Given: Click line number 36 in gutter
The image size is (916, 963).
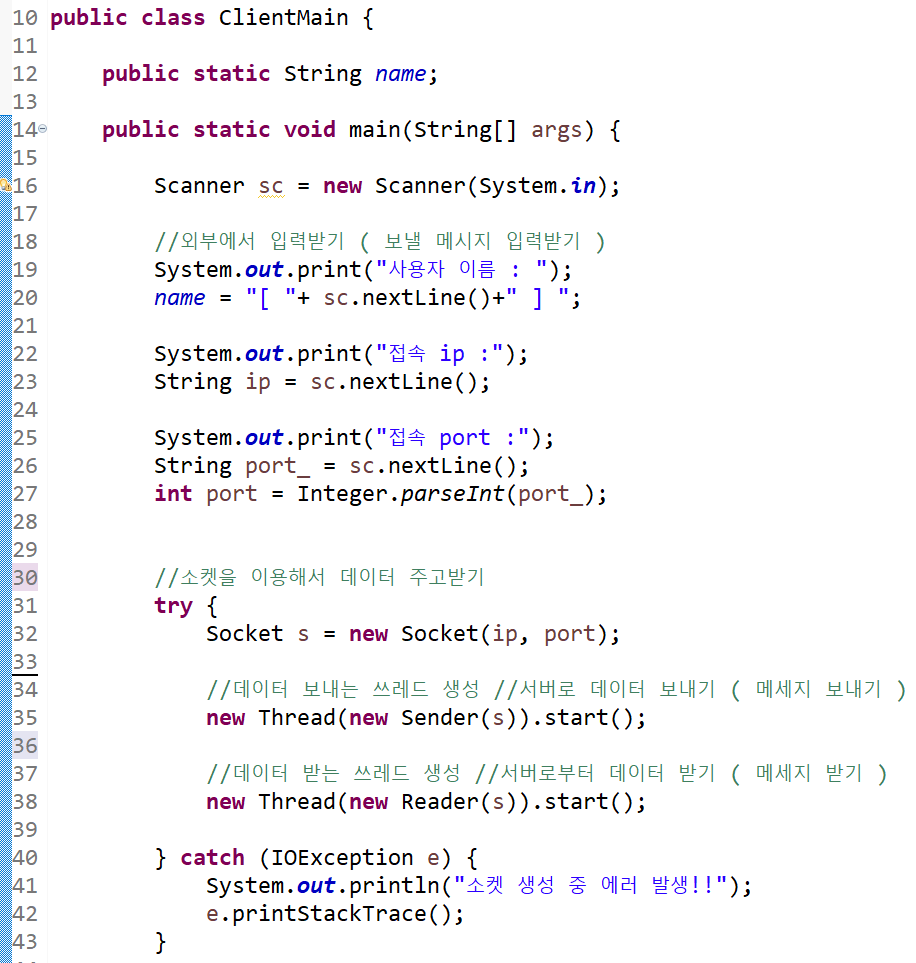Looking at the screenshot, I should (x=25, y=746).
